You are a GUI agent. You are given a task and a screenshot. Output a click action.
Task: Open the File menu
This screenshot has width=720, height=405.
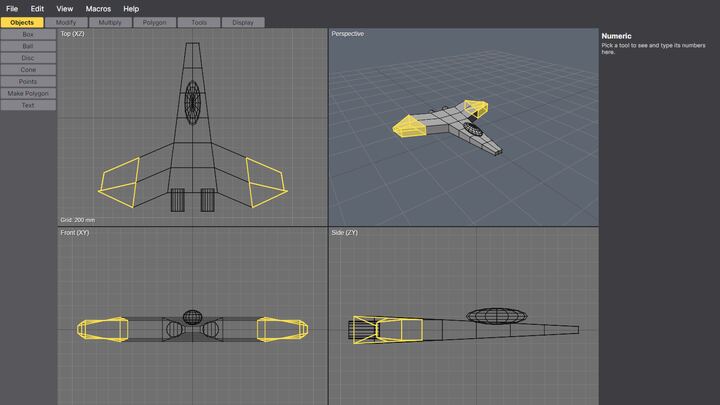click(x=12, y=9)
